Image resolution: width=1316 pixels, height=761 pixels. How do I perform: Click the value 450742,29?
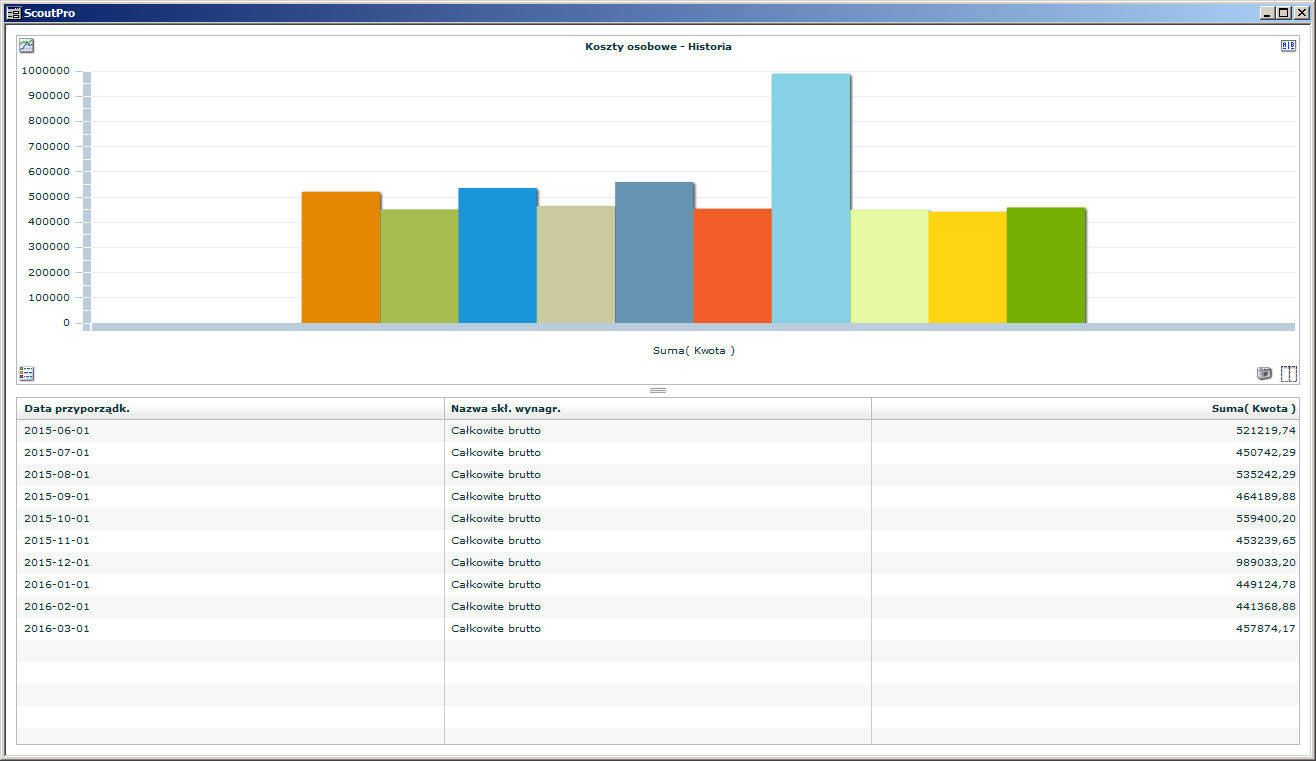pyautogui.click(x=1266, y=452)
